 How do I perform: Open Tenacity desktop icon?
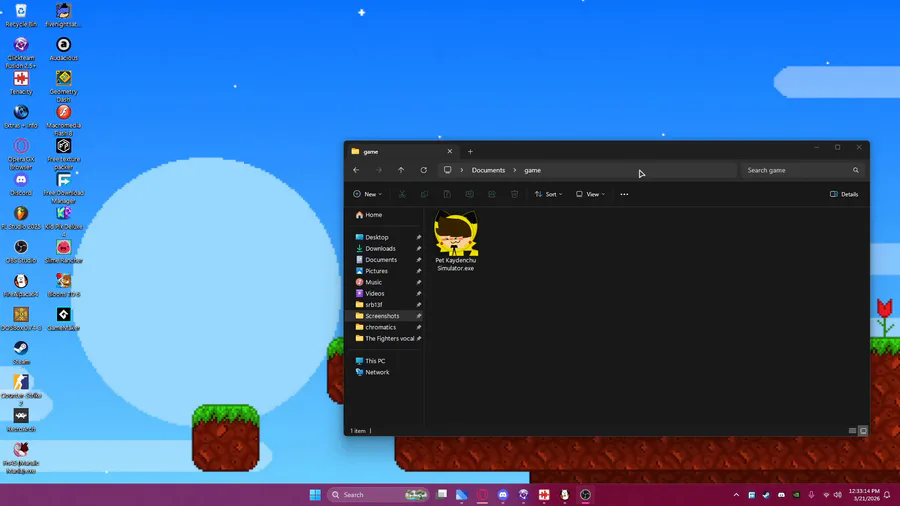(21, 83)
